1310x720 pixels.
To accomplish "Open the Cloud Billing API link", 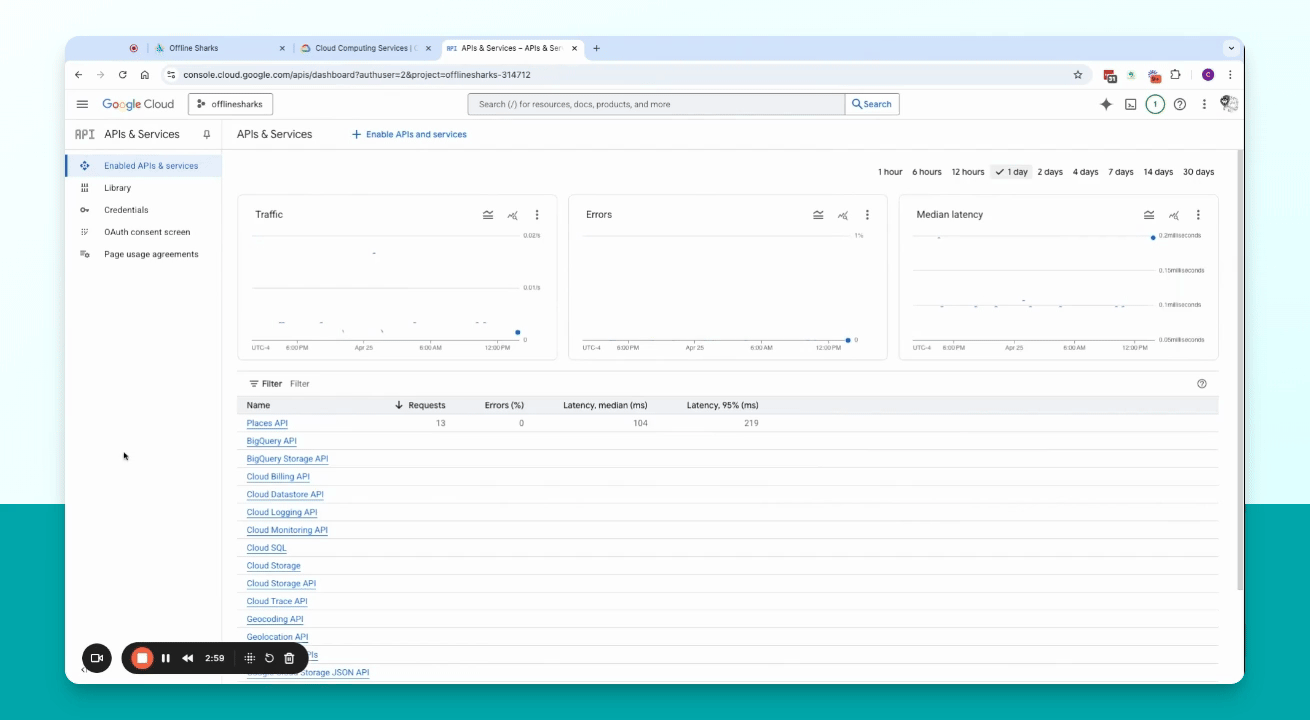I will [278, 477].
